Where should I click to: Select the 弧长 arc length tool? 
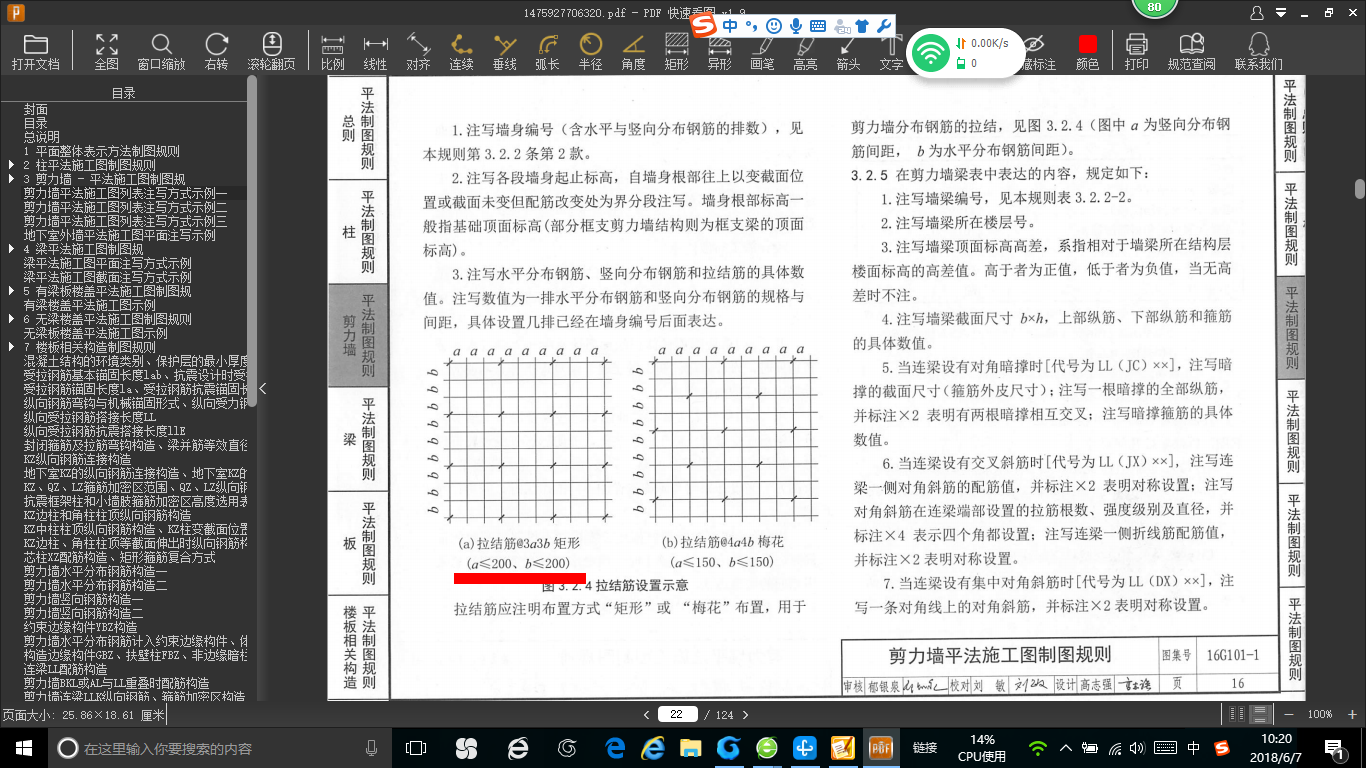[x=547, y=51]
